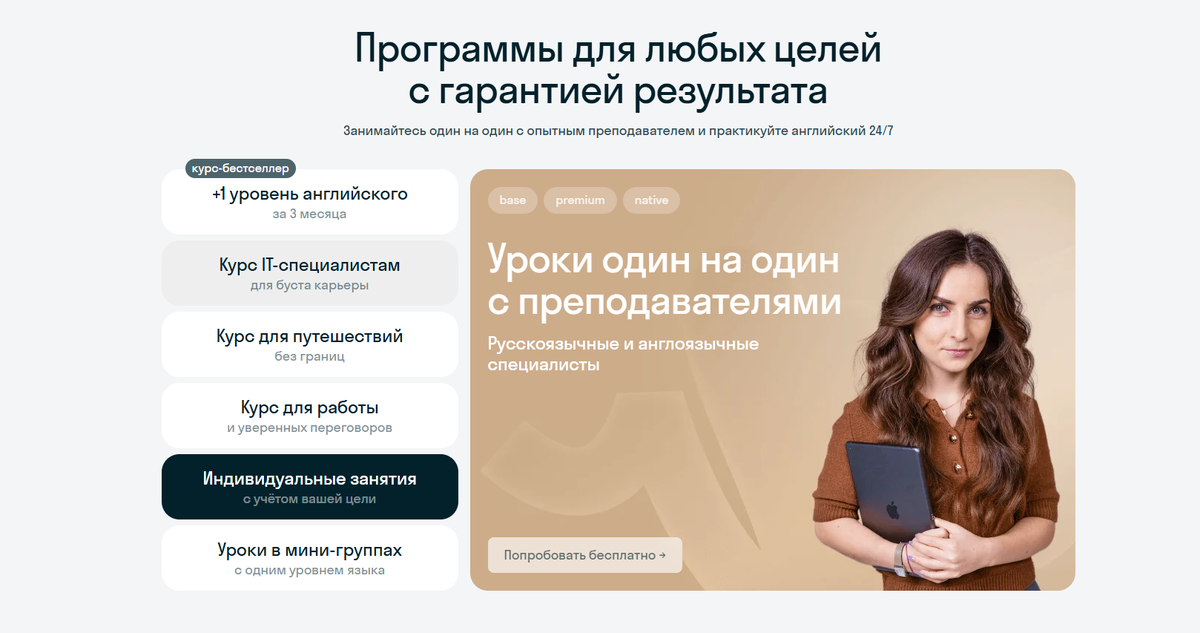The width and height of the screenshot is (1200, 633).
Task: Select '+1 уровень английского' course tab
Action: click(x=310, y=202)
